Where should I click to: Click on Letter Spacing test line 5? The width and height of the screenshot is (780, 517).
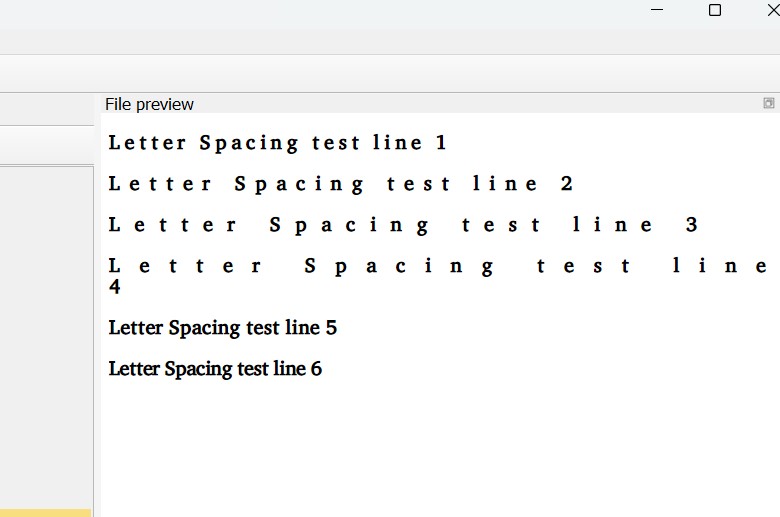[223, 328]
